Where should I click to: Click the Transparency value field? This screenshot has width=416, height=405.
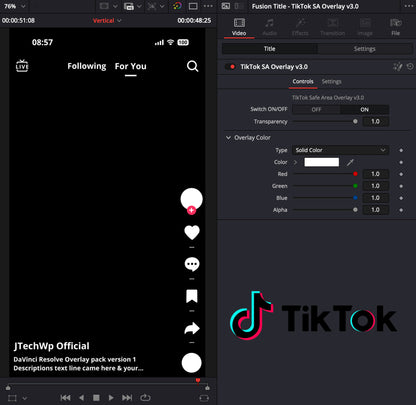[375, 121]
